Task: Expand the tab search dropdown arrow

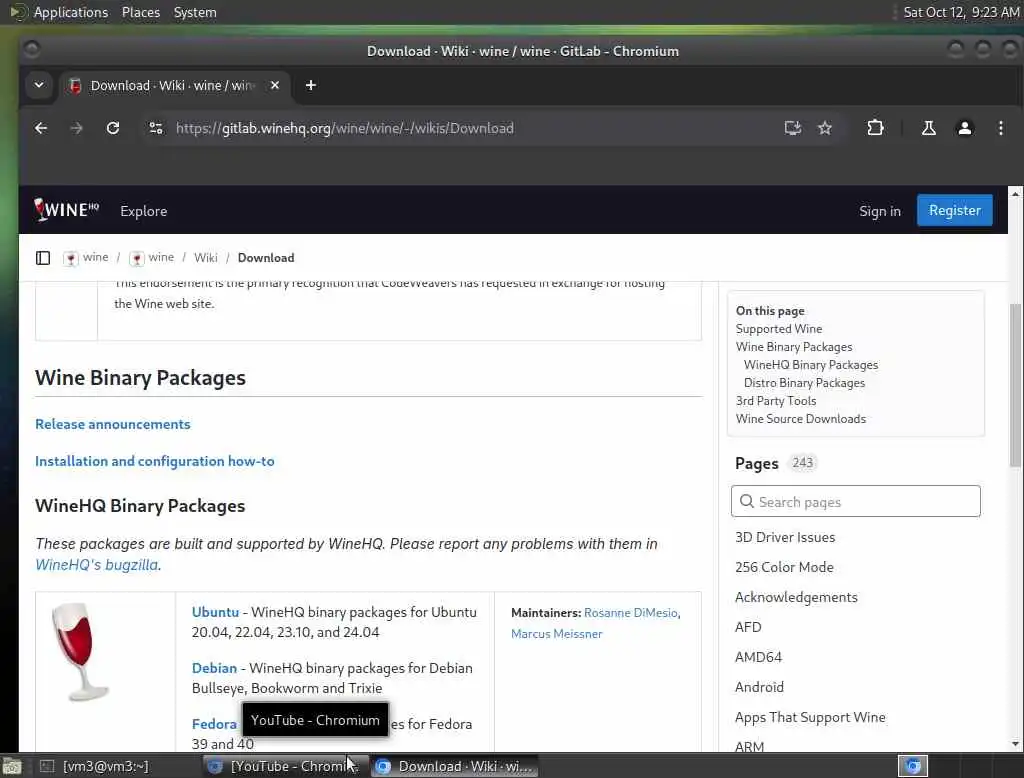Action: click(x=39, y=85)
